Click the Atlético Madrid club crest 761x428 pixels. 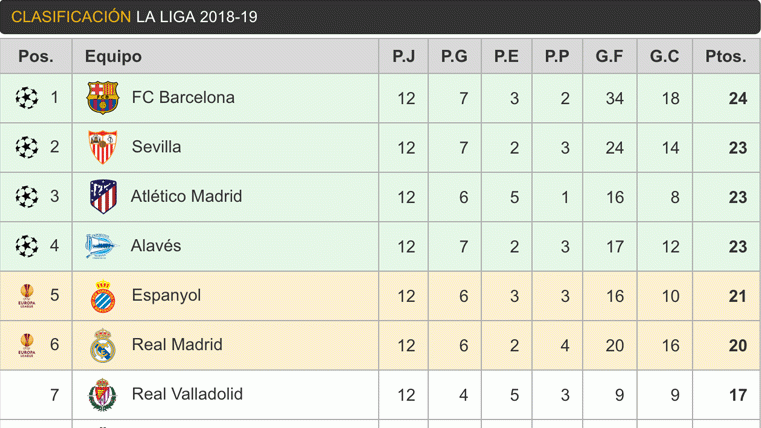[102, 196]
